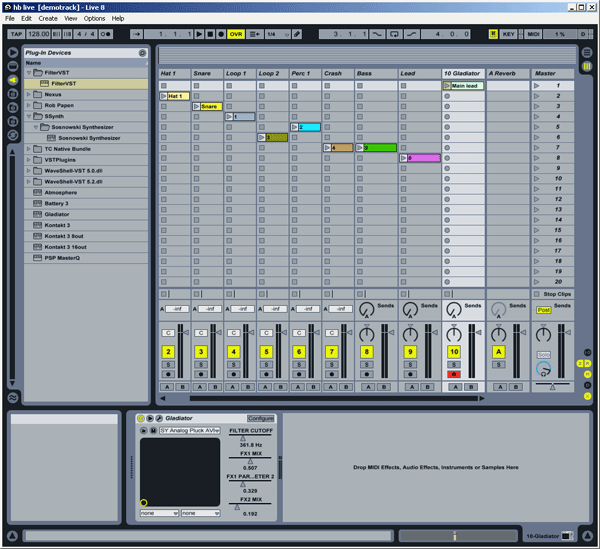Click the TAP tempo button
This screenshot has width=600, height=549.
[x=16, y=34]
